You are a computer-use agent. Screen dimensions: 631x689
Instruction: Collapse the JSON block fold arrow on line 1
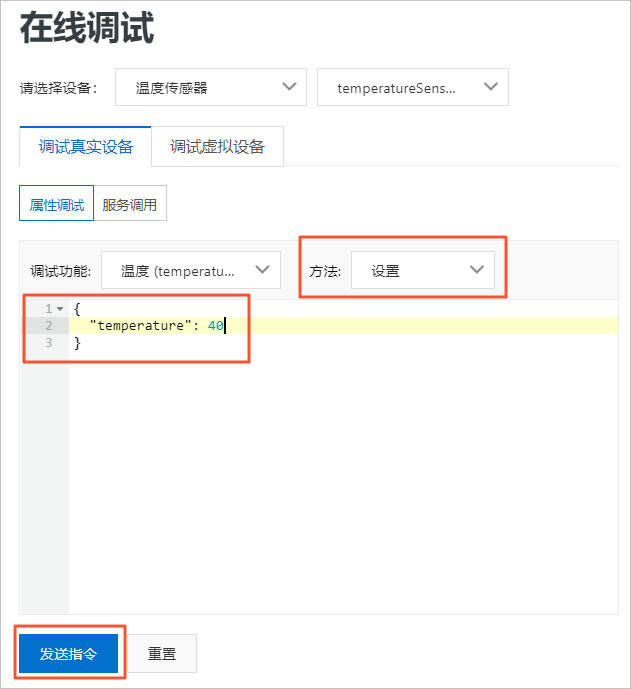tap(60, 308)
